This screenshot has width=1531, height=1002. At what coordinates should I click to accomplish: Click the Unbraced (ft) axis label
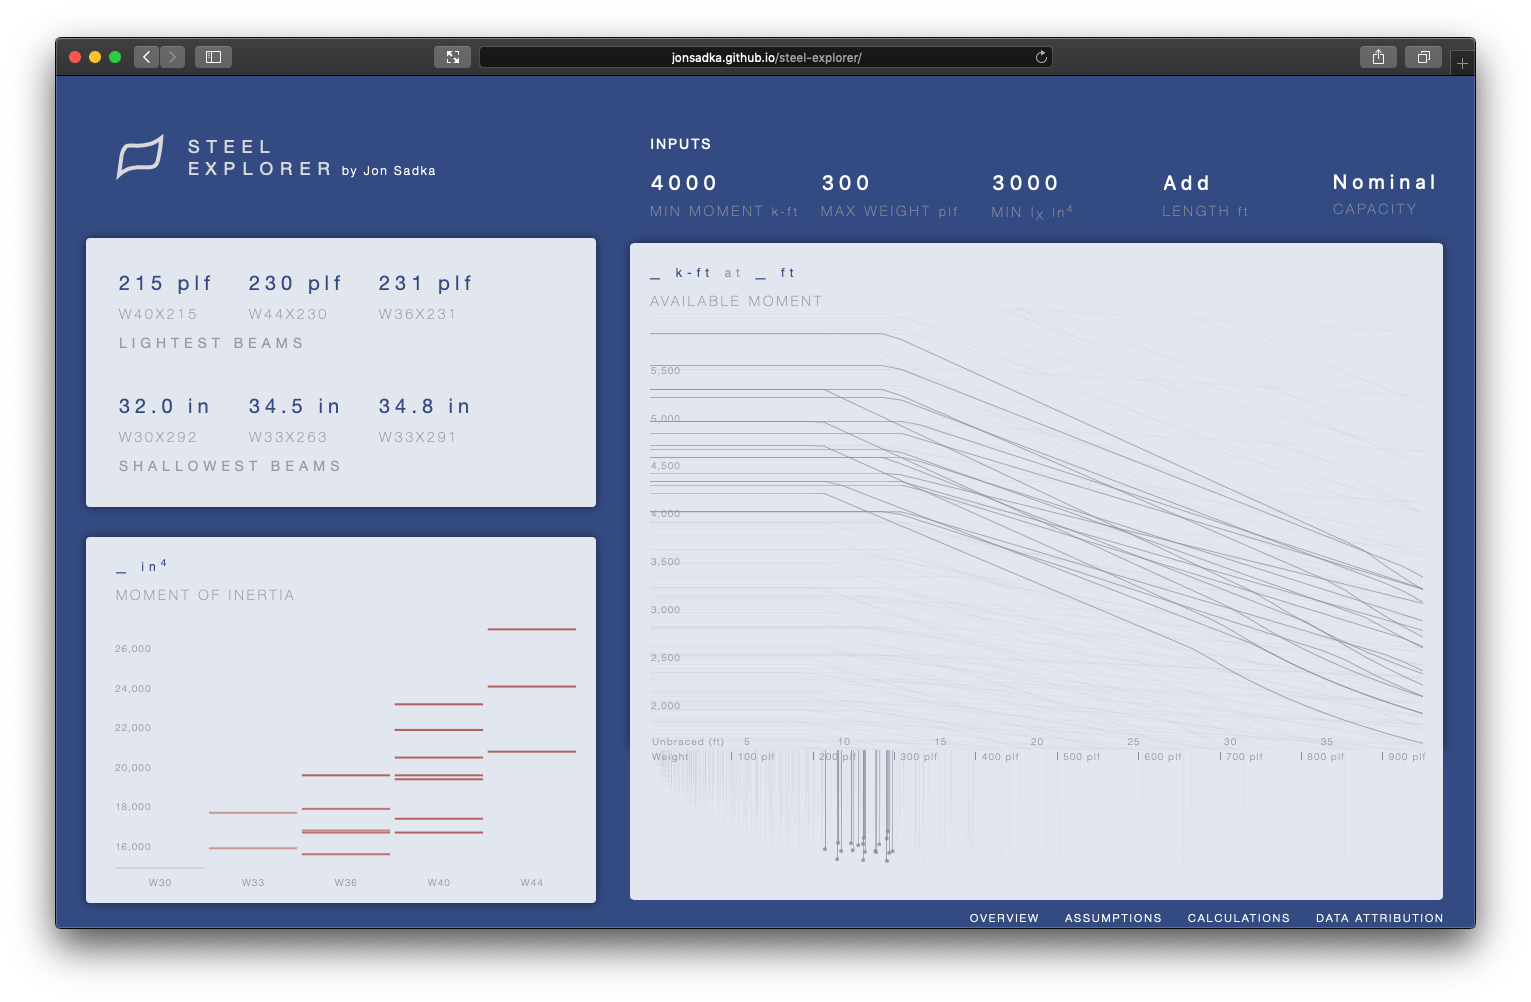tap(688, 742)
